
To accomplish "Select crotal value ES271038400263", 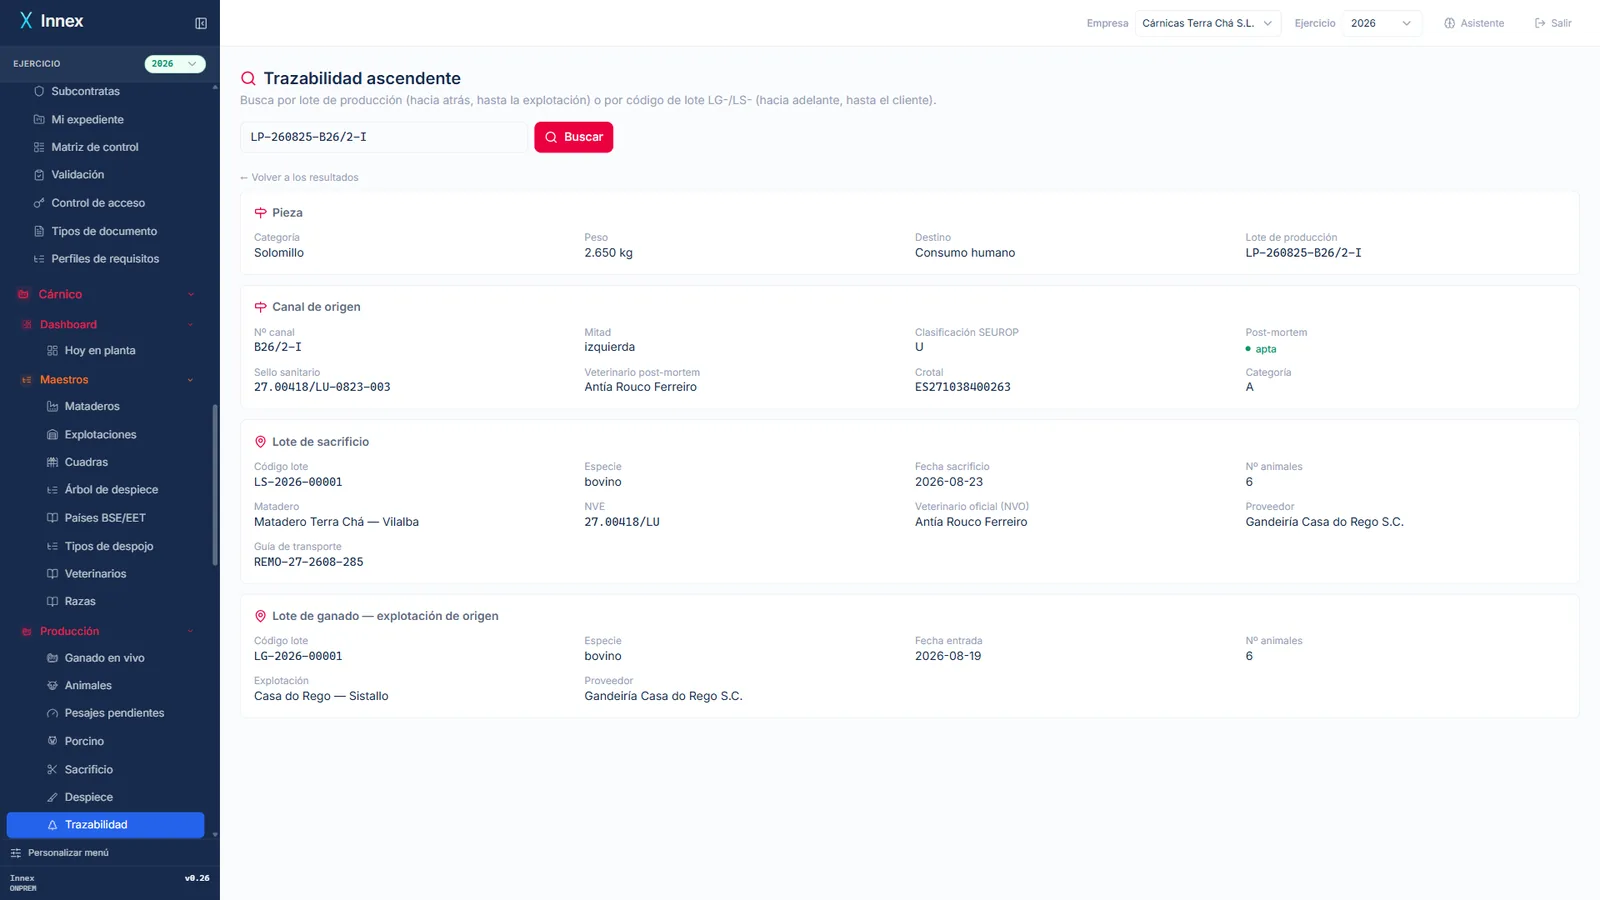I will click(963, 387).
